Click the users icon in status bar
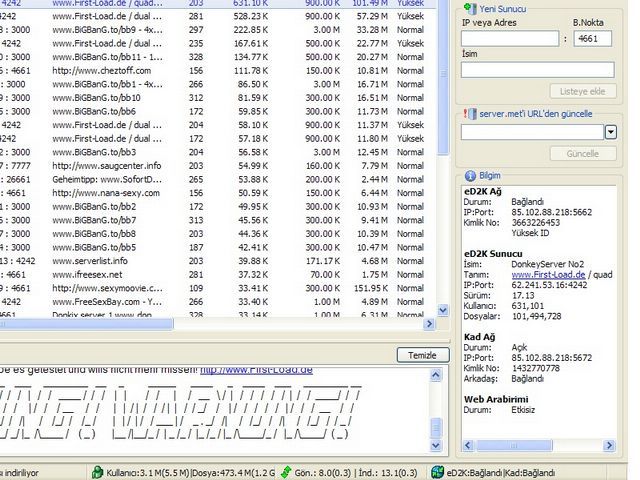This screenshot has width=640, height=480. (x=97, y=472)
